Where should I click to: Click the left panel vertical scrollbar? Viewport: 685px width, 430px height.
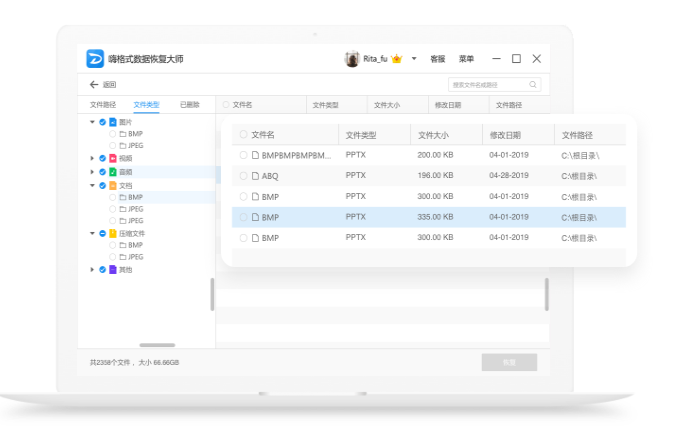tap(212, 295)
